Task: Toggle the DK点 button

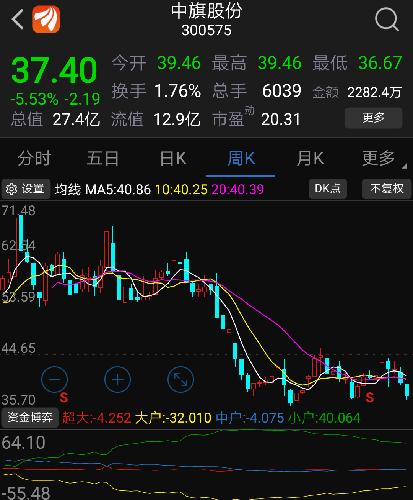Action: (328, 189)
